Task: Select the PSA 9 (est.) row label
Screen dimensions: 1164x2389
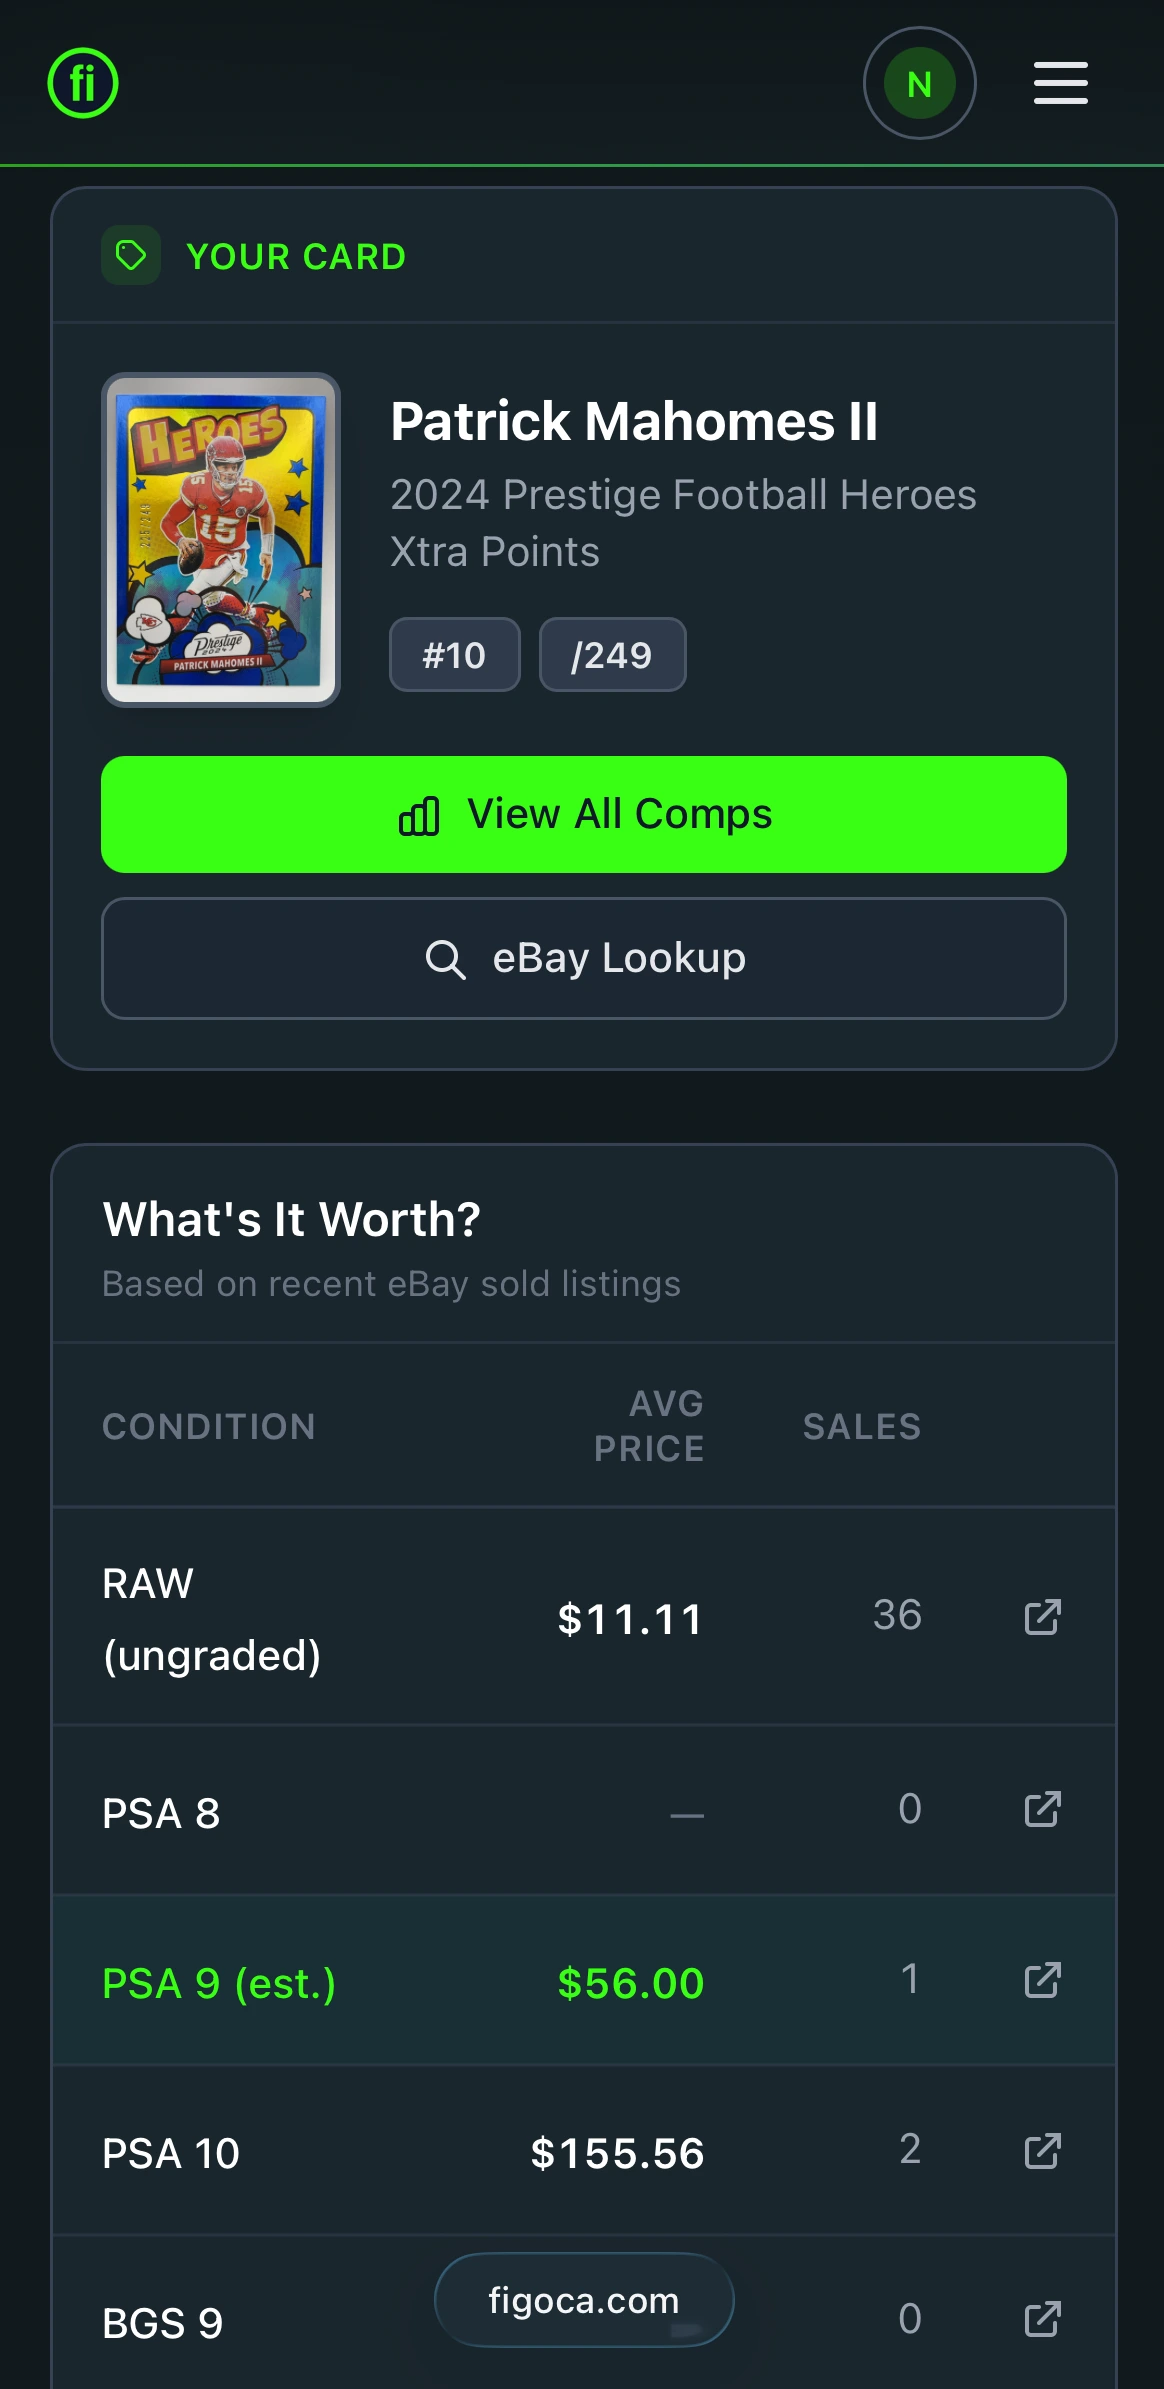Action: click(219, 1983)
